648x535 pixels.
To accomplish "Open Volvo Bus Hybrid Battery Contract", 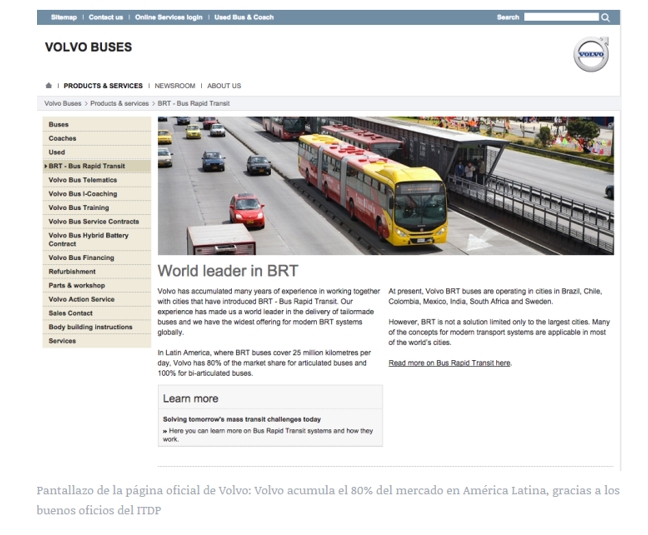I will [88, 239].
